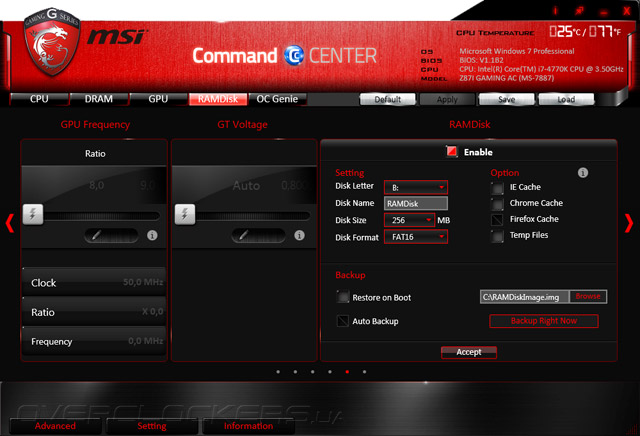Click the info icon under GPU Ratio slider
The width and height of the screenshot is (640, 436).
click(x=152, y=236)
